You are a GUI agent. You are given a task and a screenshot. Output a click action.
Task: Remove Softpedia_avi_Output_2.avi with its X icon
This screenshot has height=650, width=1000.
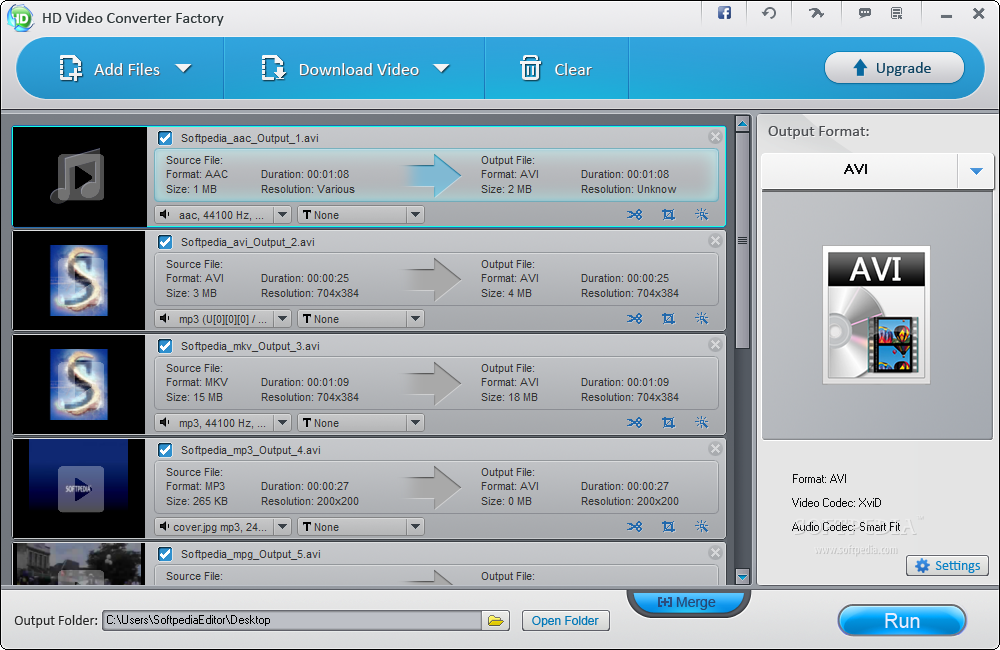[x=715, y=240]
